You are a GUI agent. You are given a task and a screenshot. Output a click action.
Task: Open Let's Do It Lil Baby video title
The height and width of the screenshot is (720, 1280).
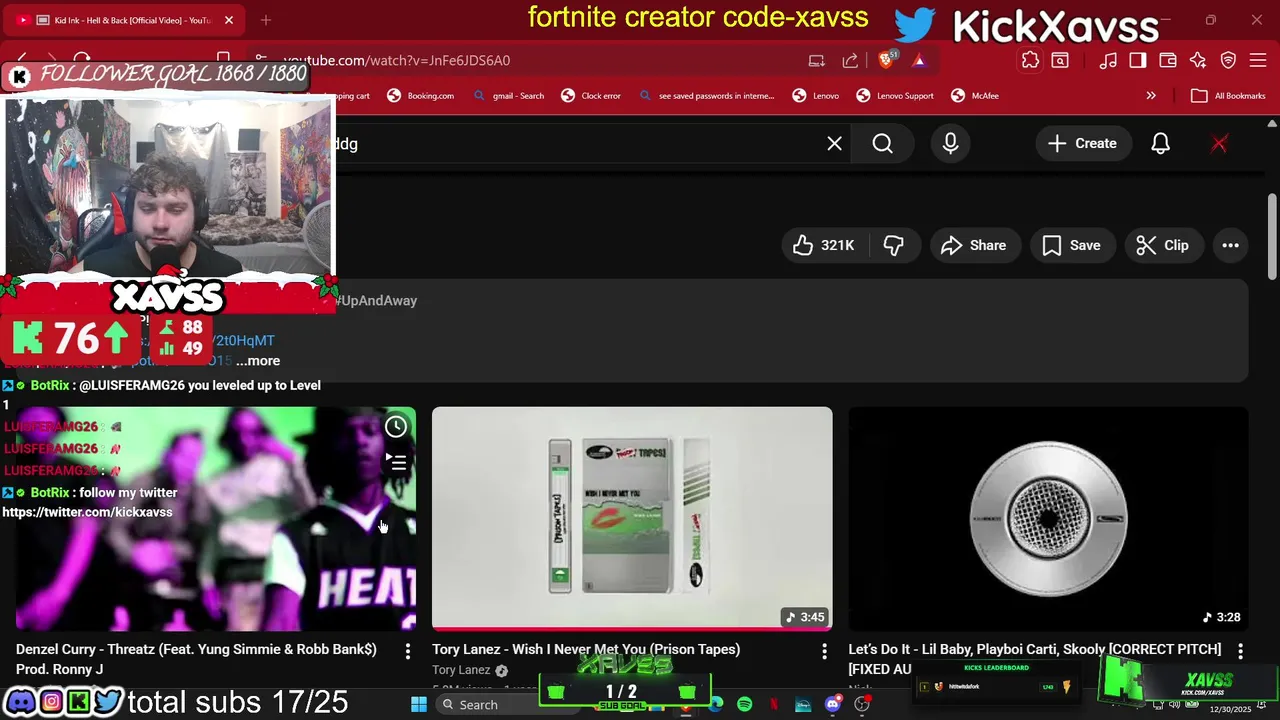[x=1035, y=659]
